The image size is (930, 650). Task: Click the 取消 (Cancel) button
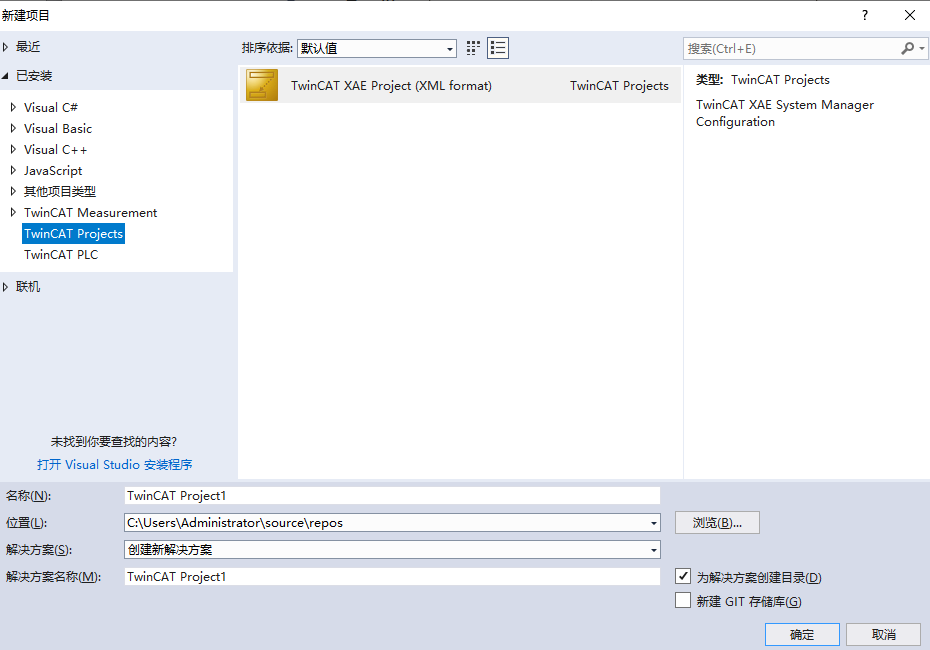(x=883, y=635)
